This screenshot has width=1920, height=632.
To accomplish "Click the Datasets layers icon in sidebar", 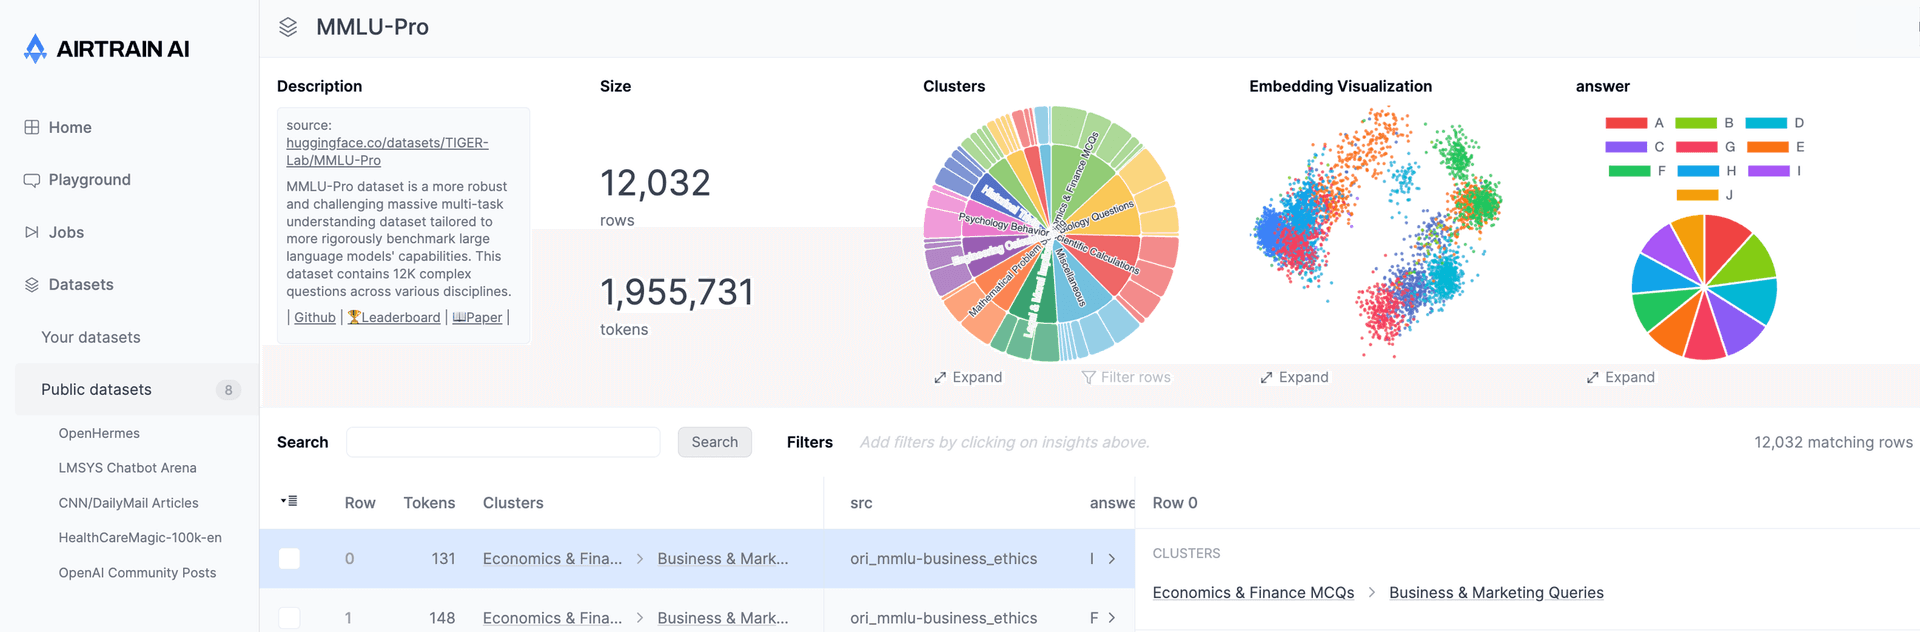I will point(32,285).
